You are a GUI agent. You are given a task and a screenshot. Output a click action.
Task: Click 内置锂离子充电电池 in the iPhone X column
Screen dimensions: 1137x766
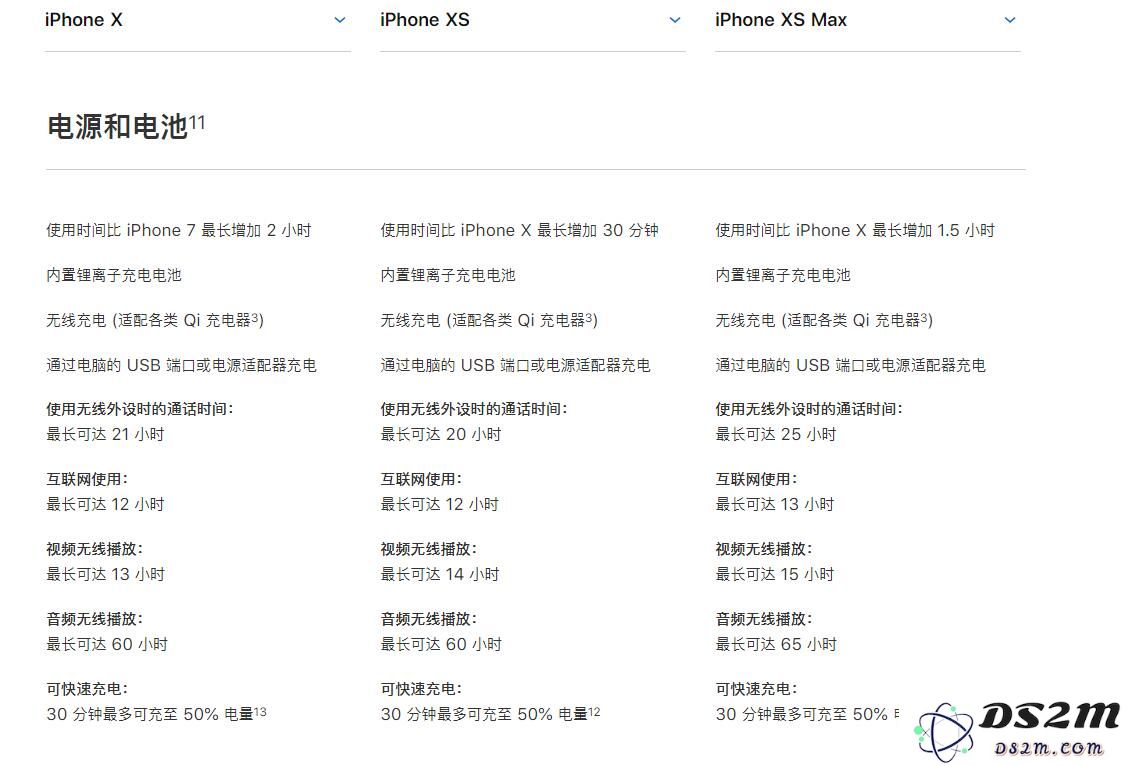114,276
